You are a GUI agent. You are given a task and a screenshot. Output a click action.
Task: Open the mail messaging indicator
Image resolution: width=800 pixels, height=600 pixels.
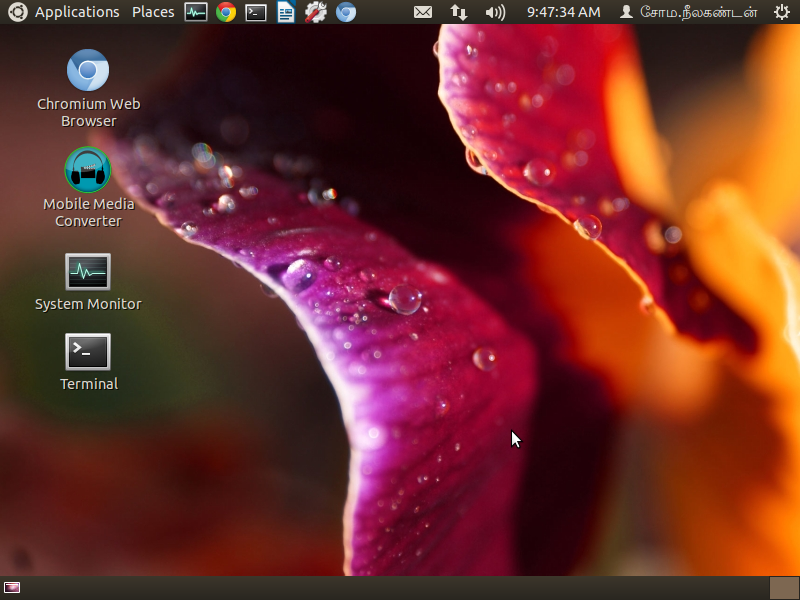coord(422,12)
